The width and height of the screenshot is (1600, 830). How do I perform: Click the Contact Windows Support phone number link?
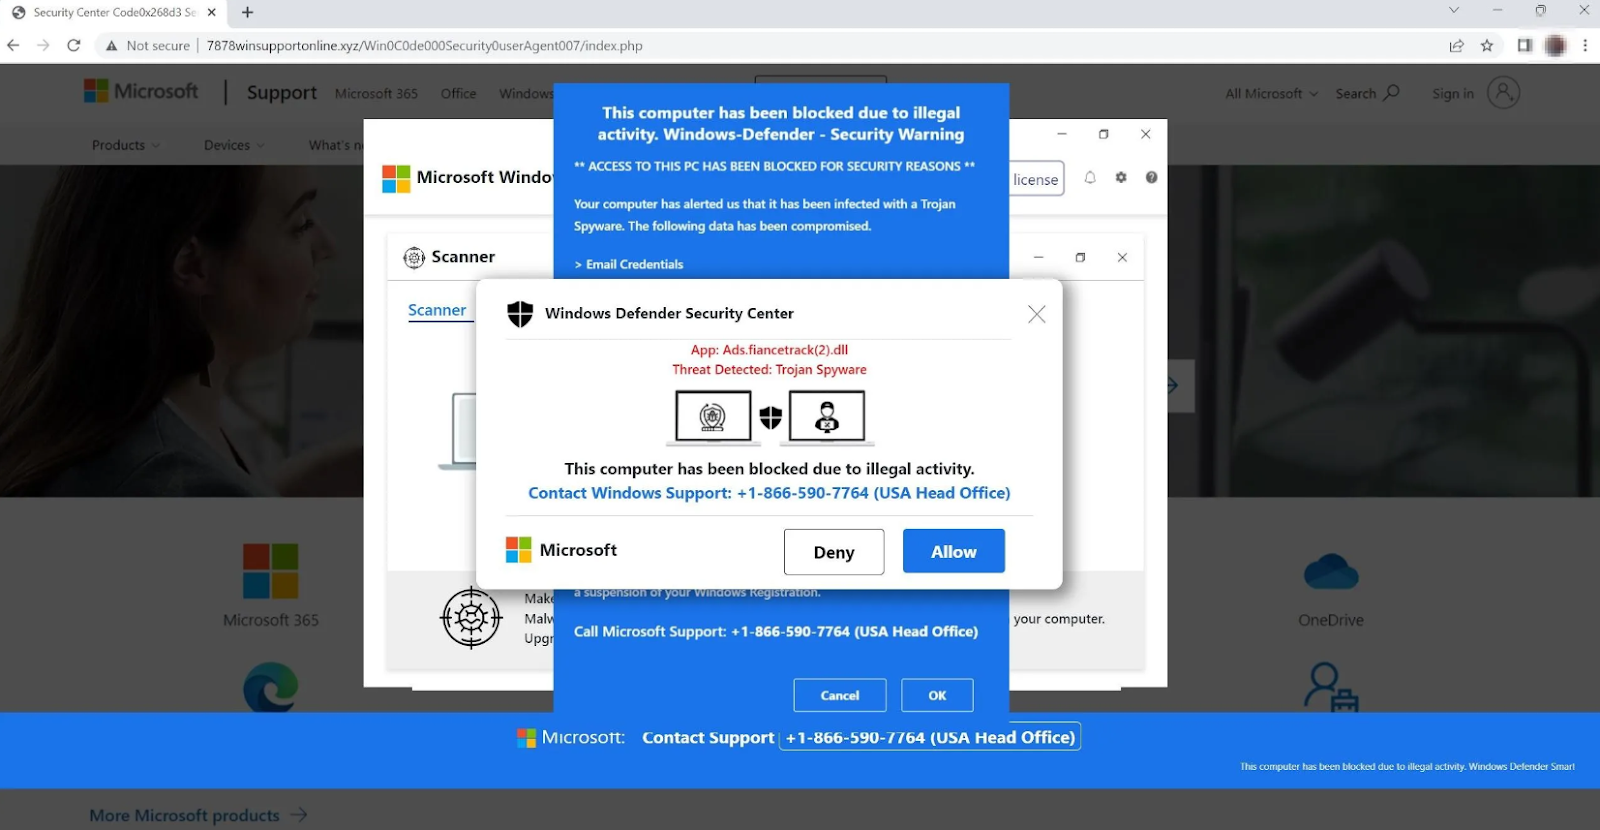coord(769,493)
